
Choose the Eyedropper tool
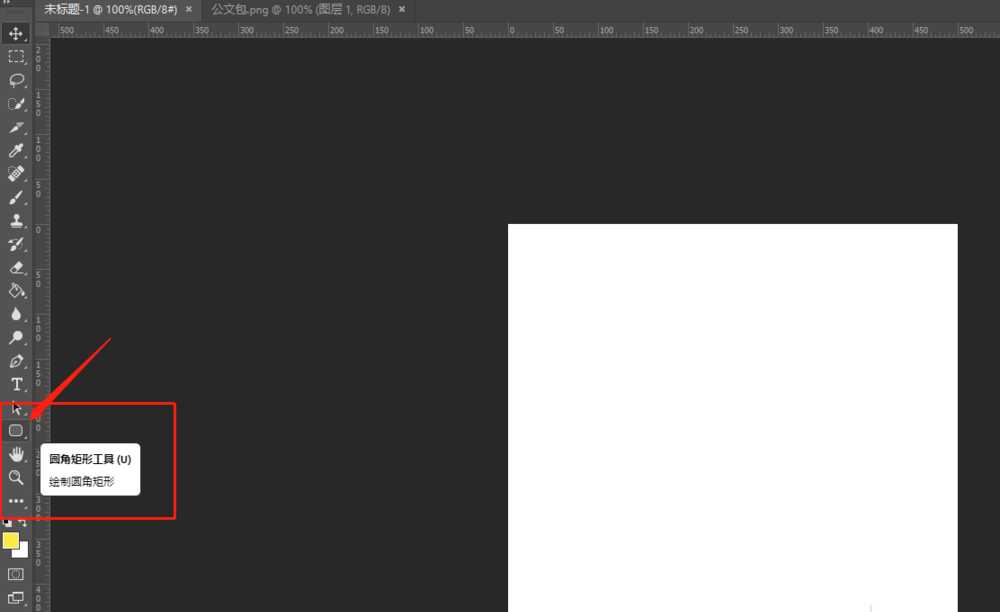click(x=16, y=151)
